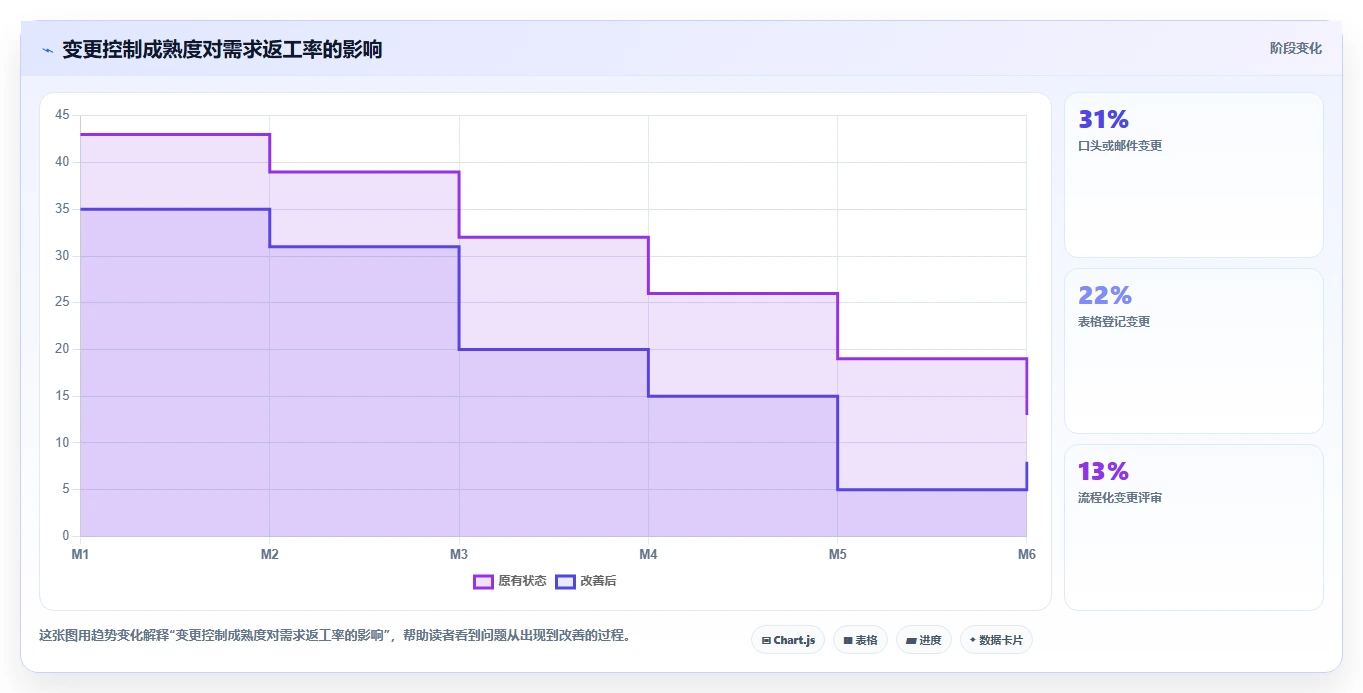The height and width of the screenshot is (693, 1363).
Task: Click the M4 axis label
Action: 648,554
